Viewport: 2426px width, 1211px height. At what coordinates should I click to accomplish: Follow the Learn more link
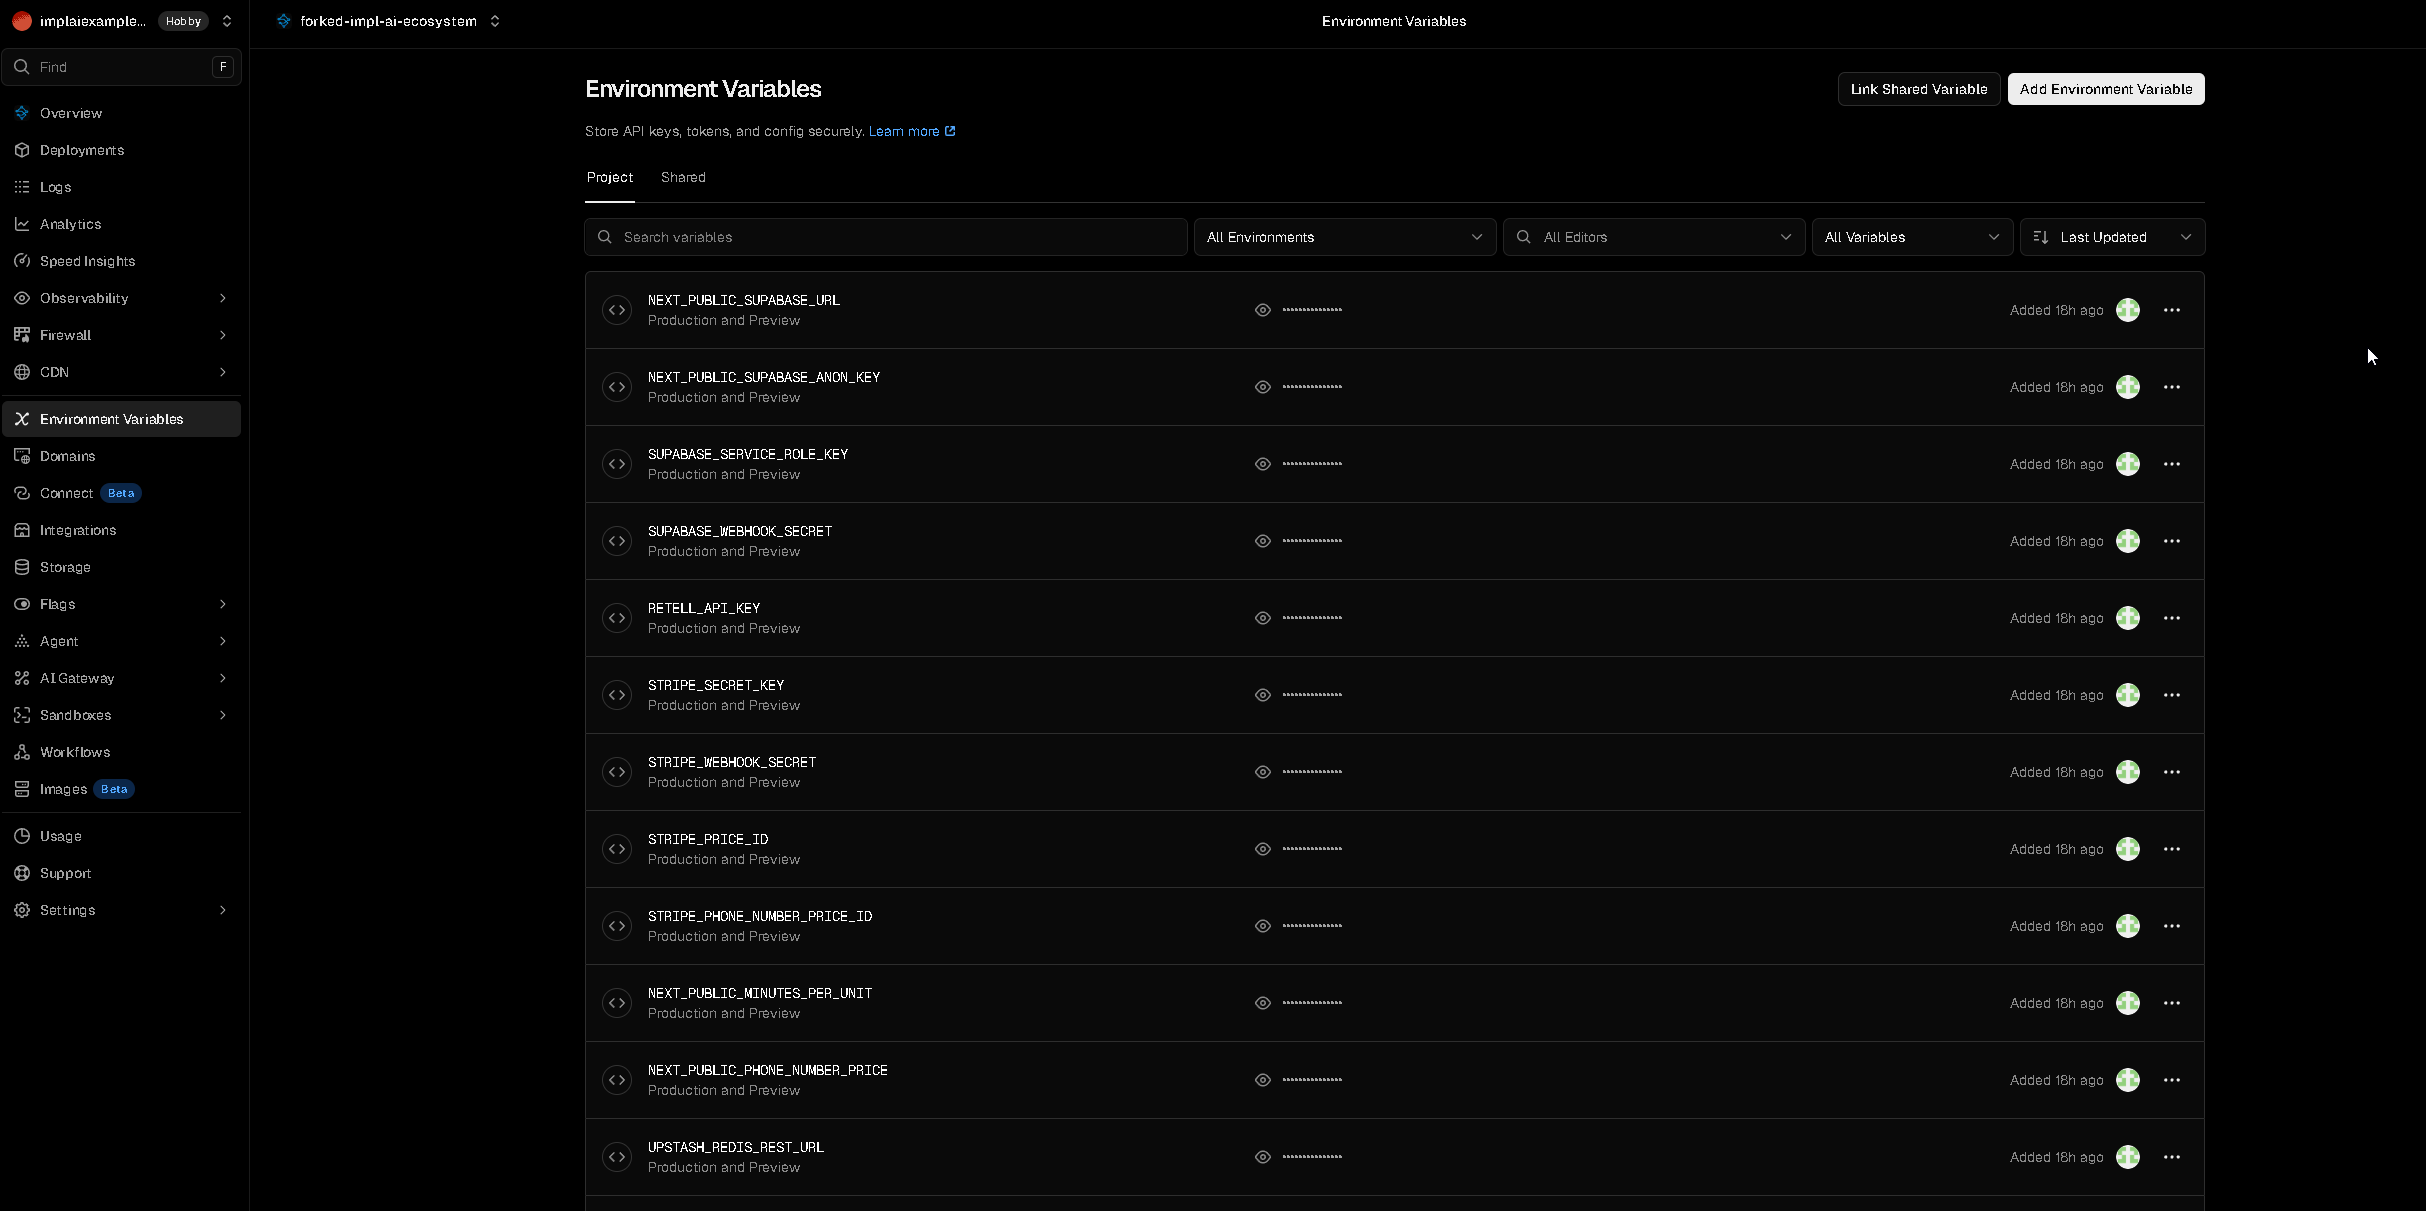[912, 131]
